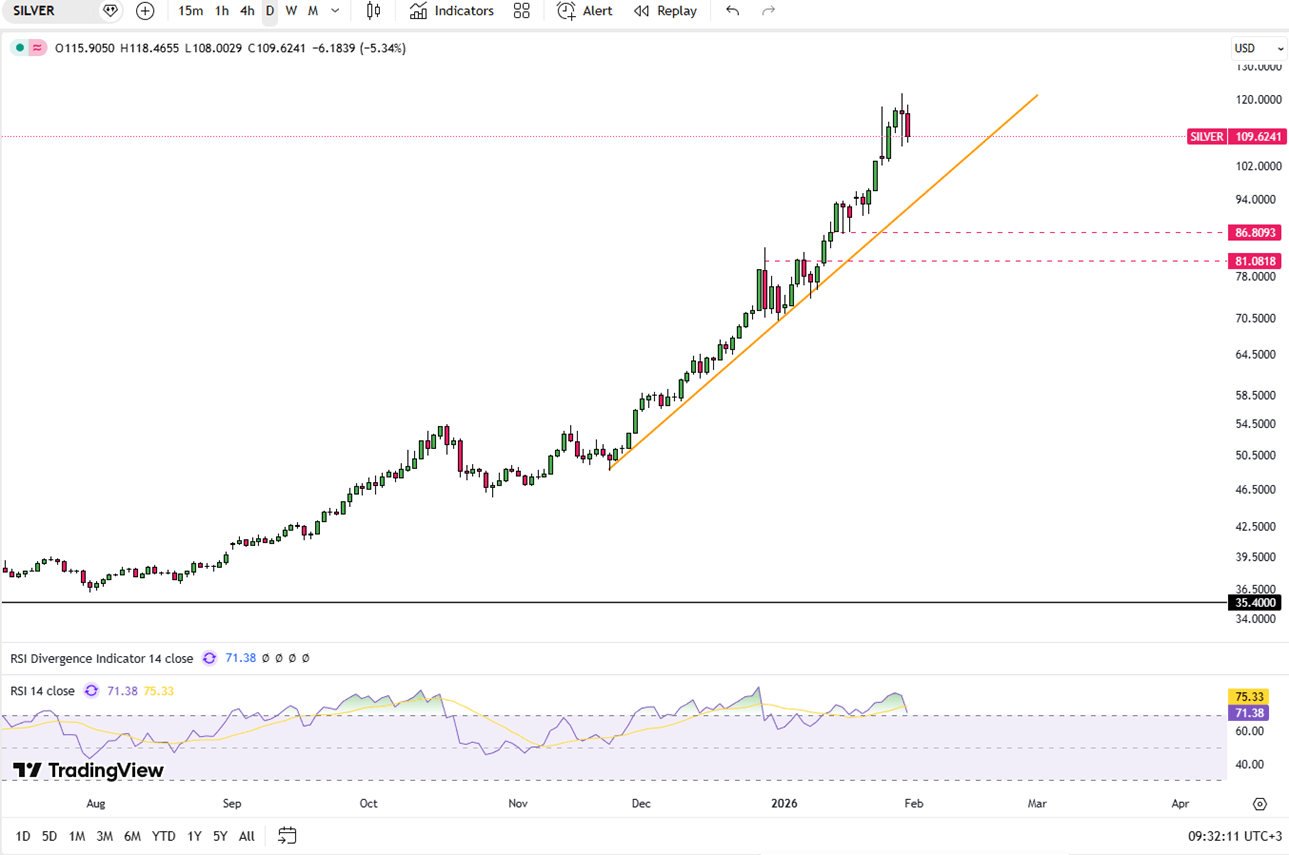Switch the chart to 4h interval
Image resolution: width=1289 pixels, height=855 pixels.
click(247, 11)
